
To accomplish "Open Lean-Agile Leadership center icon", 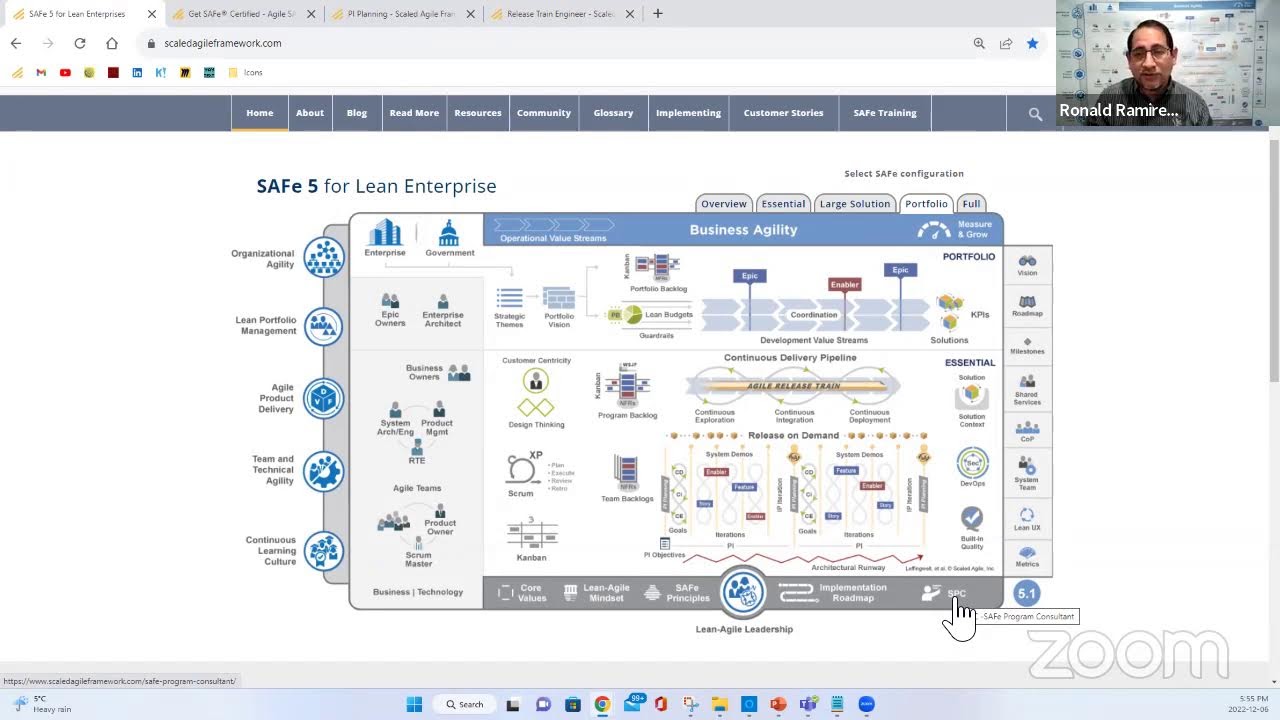I will coord(743,590).
